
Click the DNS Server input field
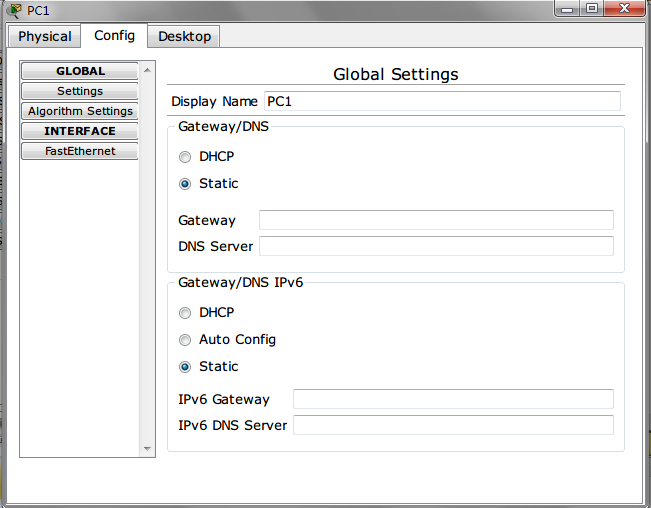(x=436, y=246)
